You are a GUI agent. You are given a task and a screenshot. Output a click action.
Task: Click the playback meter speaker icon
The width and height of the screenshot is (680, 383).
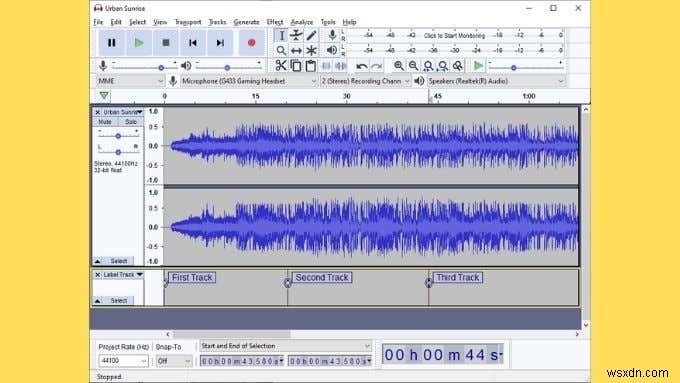pyautogui.click(x=332, y=50)
